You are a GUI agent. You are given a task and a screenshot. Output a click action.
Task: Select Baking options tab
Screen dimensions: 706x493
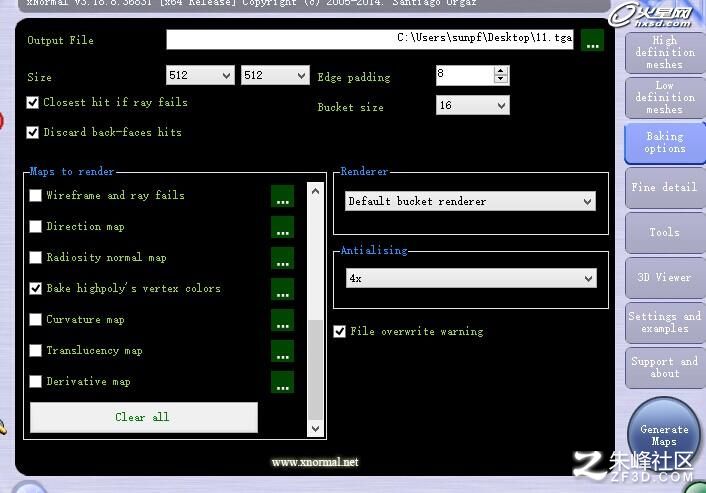[x=665, y=143]
